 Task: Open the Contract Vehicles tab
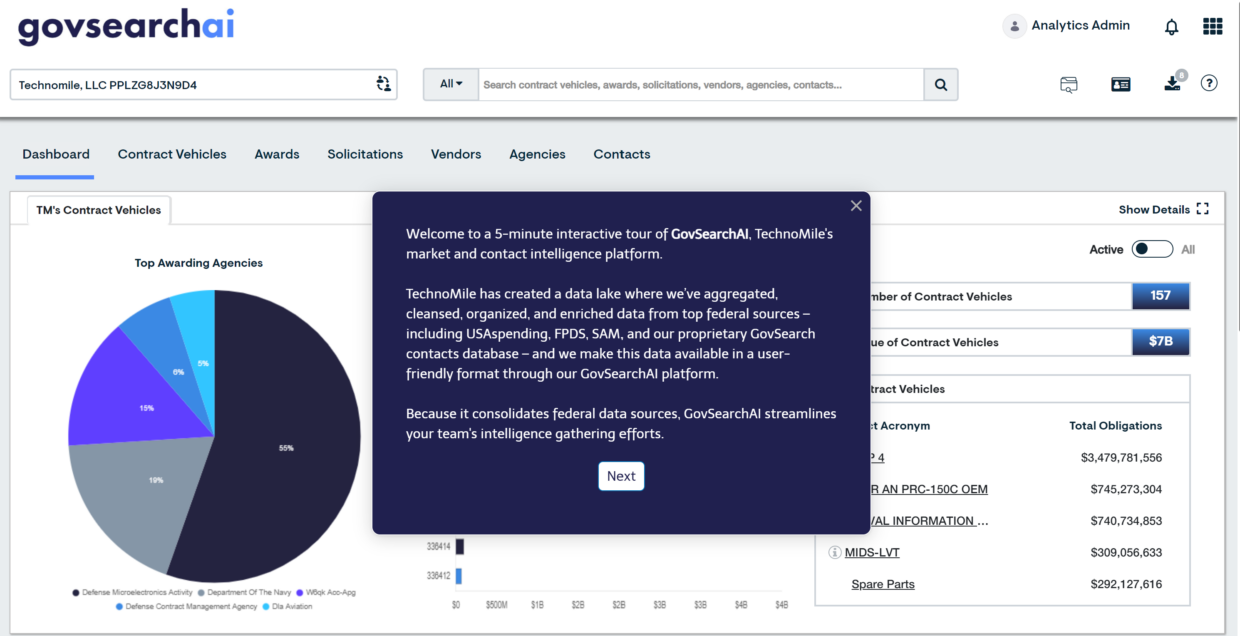[x=172, y=154]
